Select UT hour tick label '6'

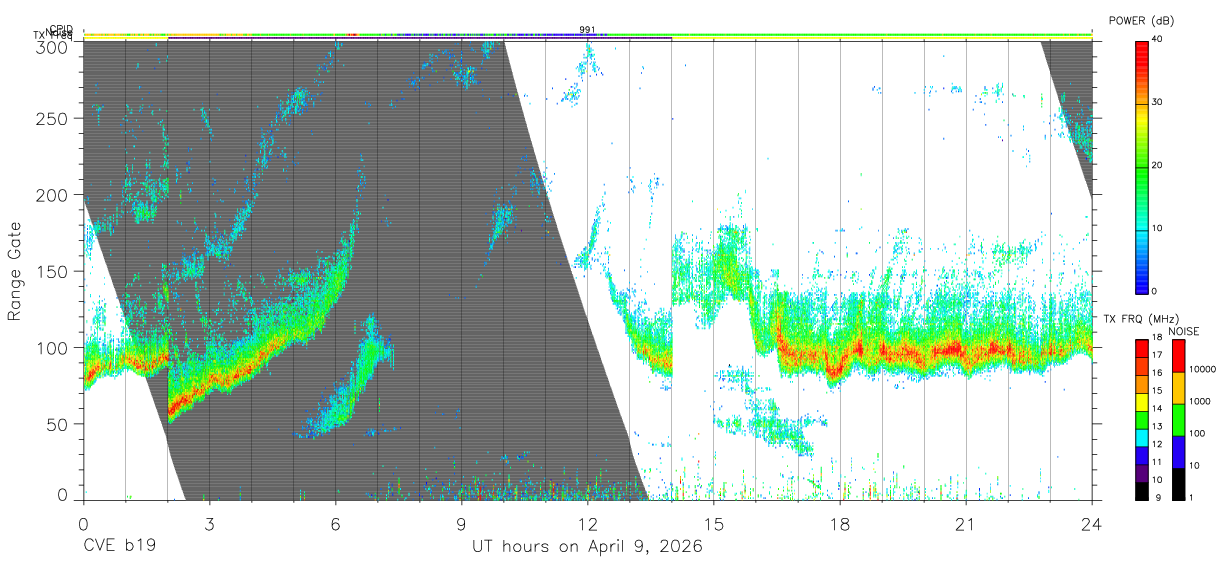(x=335, y=523)
